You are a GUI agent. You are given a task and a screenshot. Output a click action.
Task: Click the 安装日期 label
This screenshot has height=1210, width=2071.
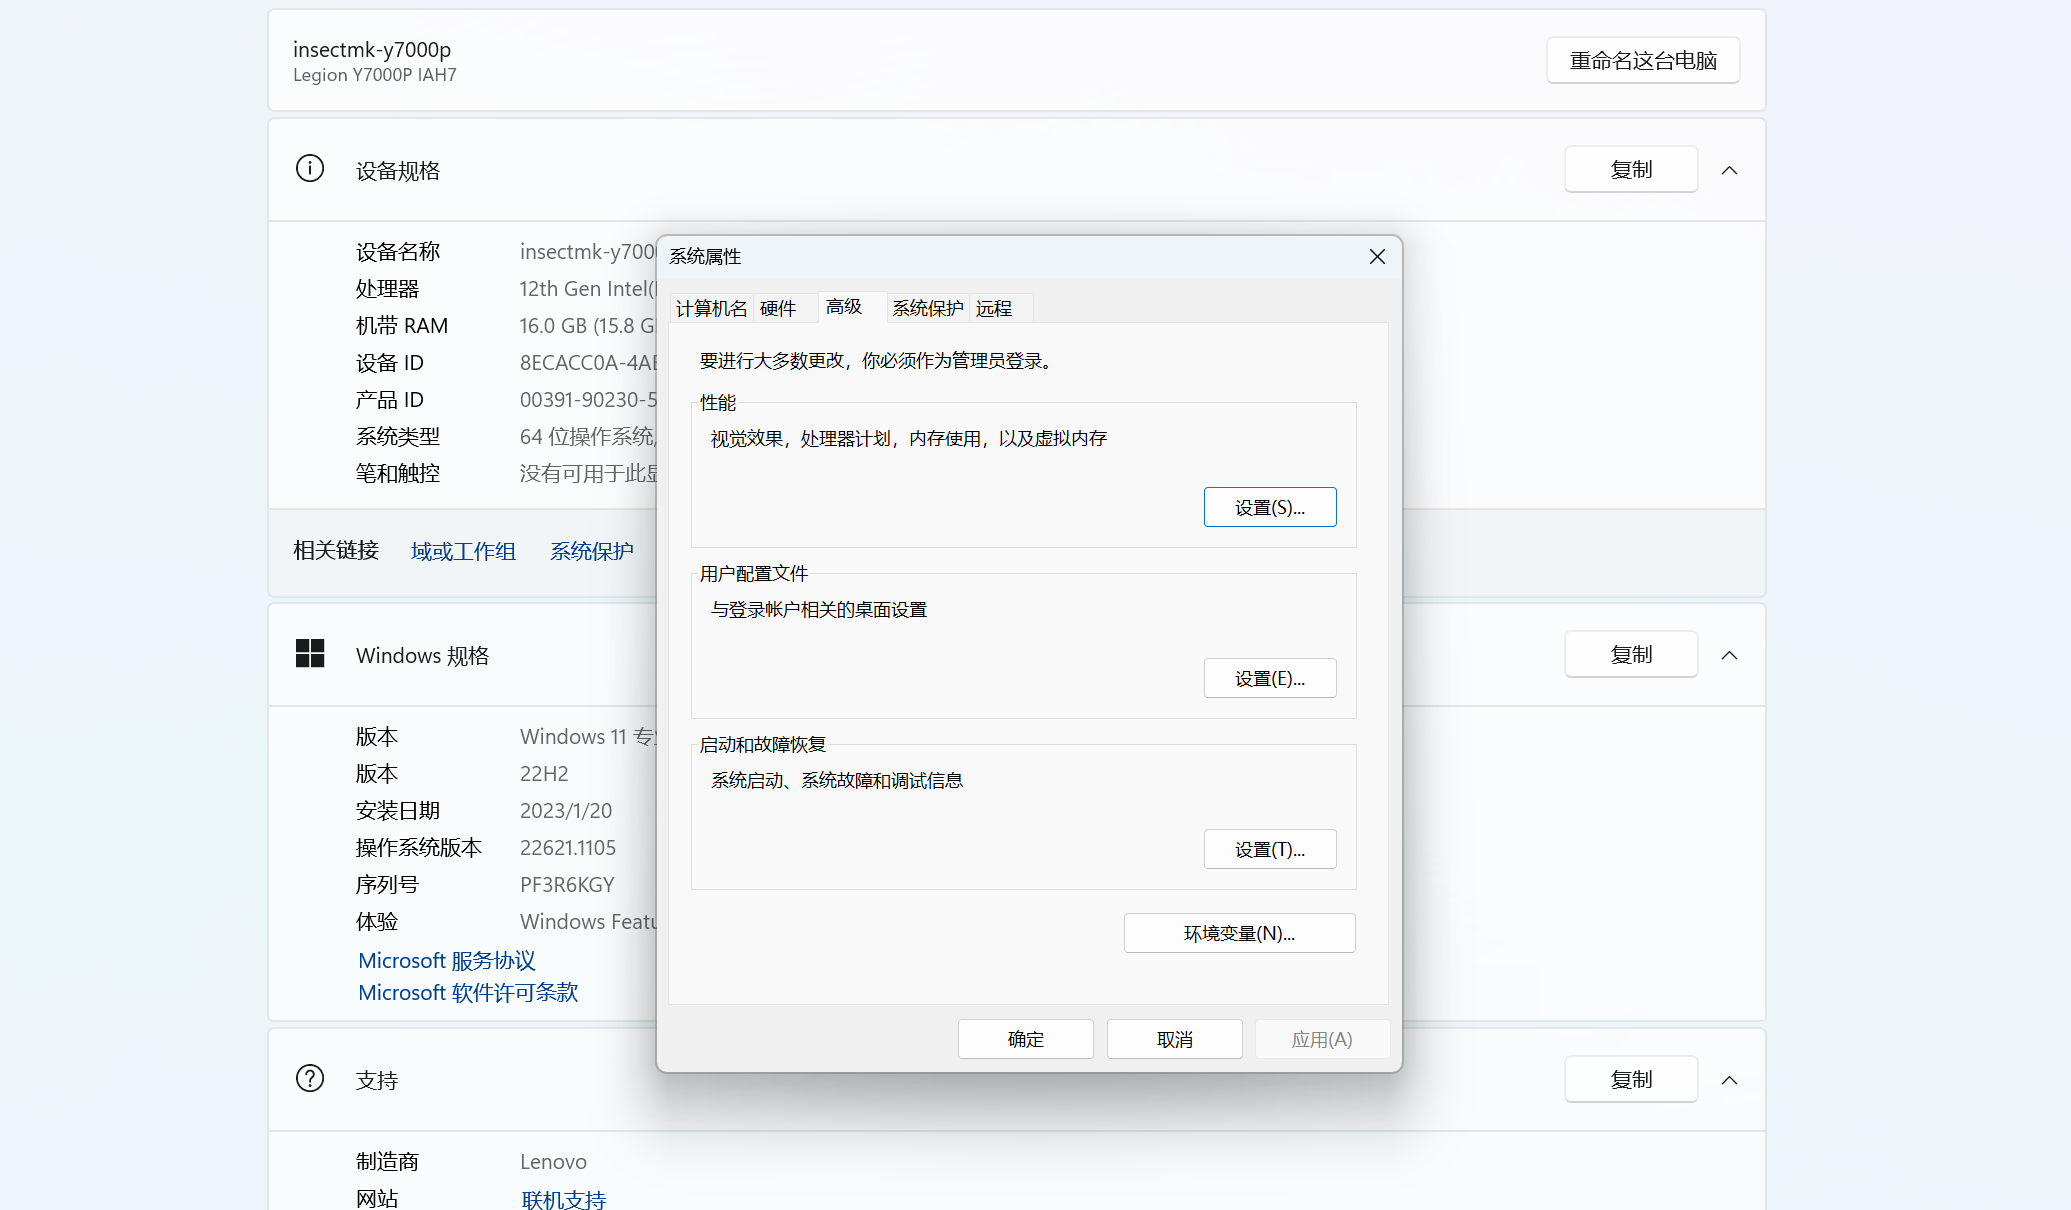pos(398,810)
